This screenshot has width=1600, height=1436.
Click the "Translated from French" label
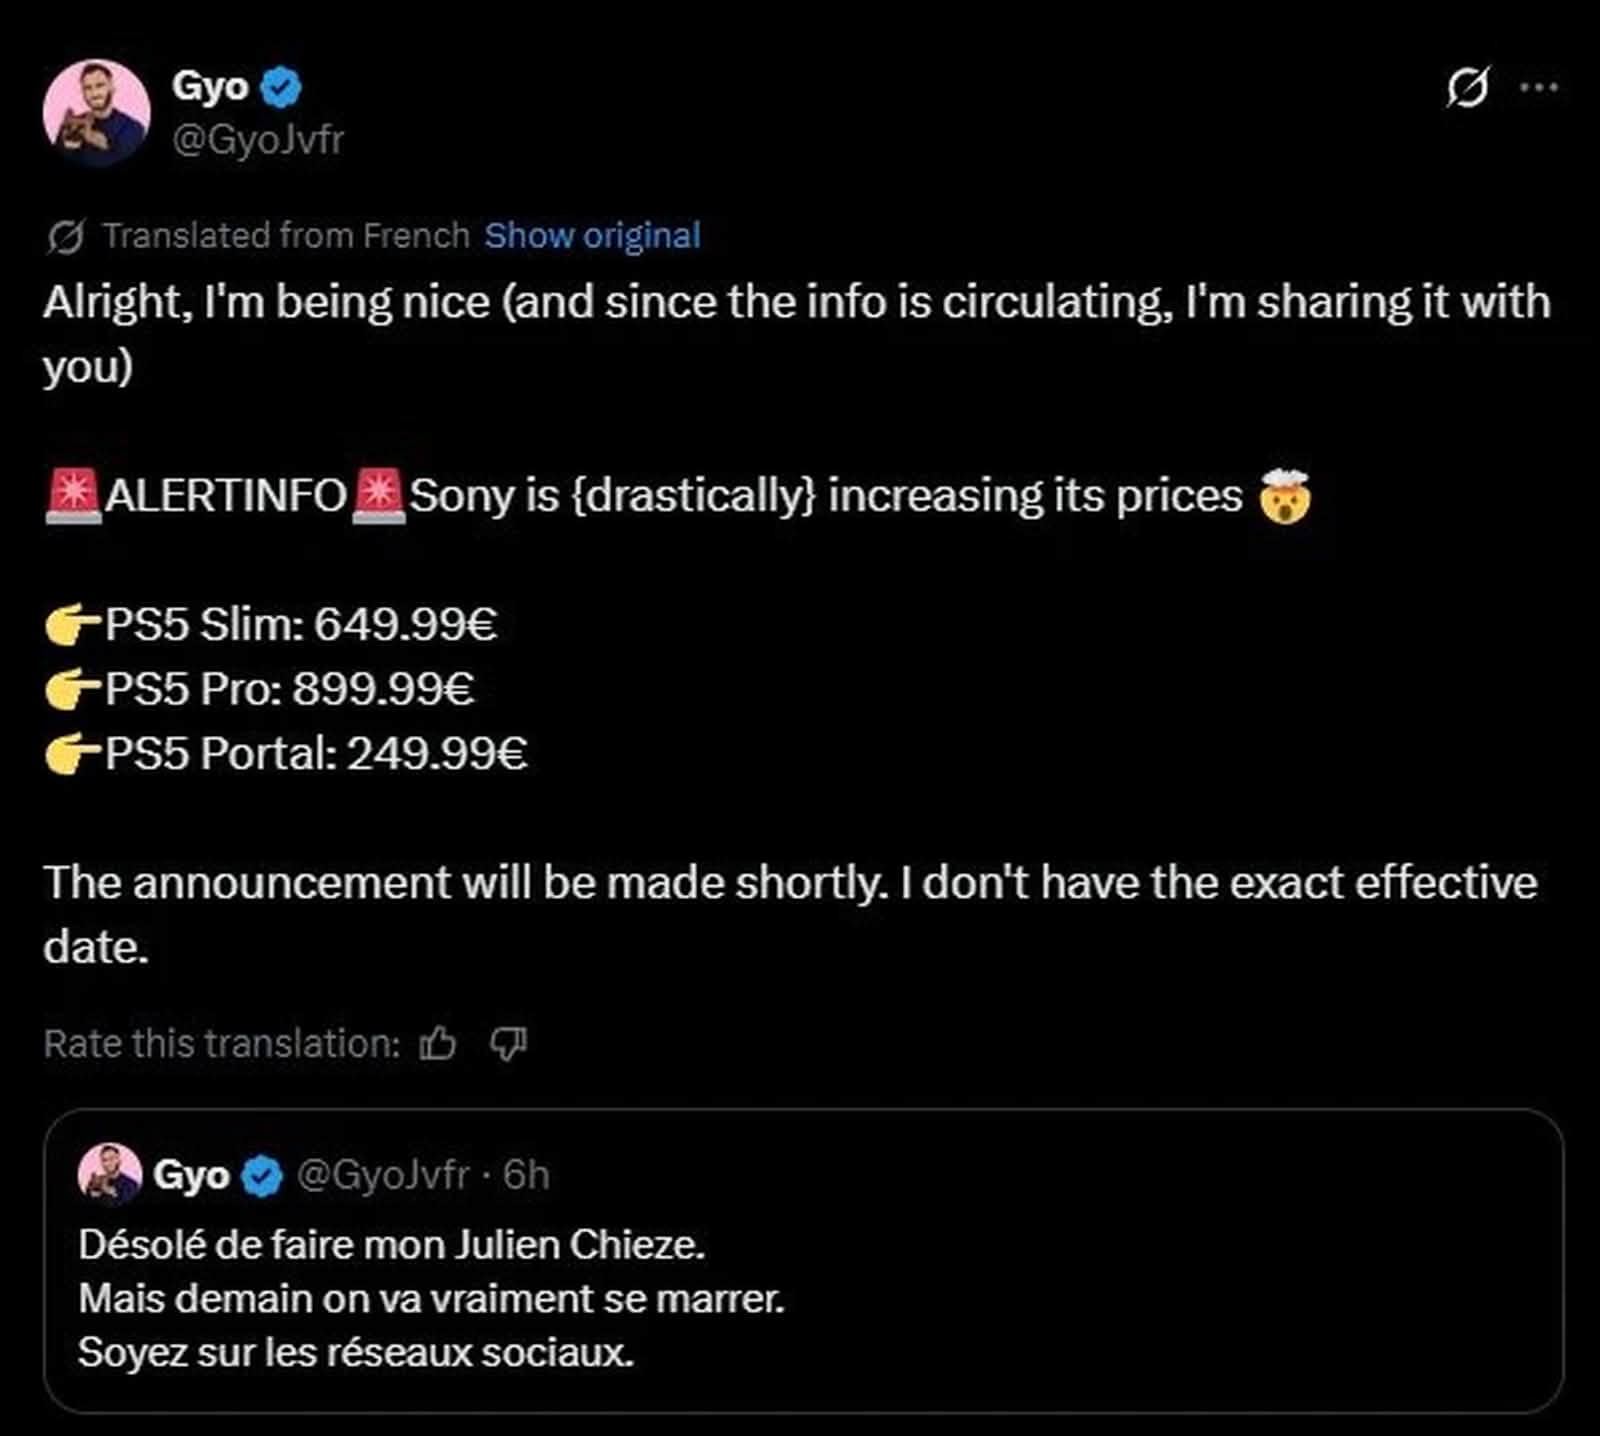[x=286, y=236]
